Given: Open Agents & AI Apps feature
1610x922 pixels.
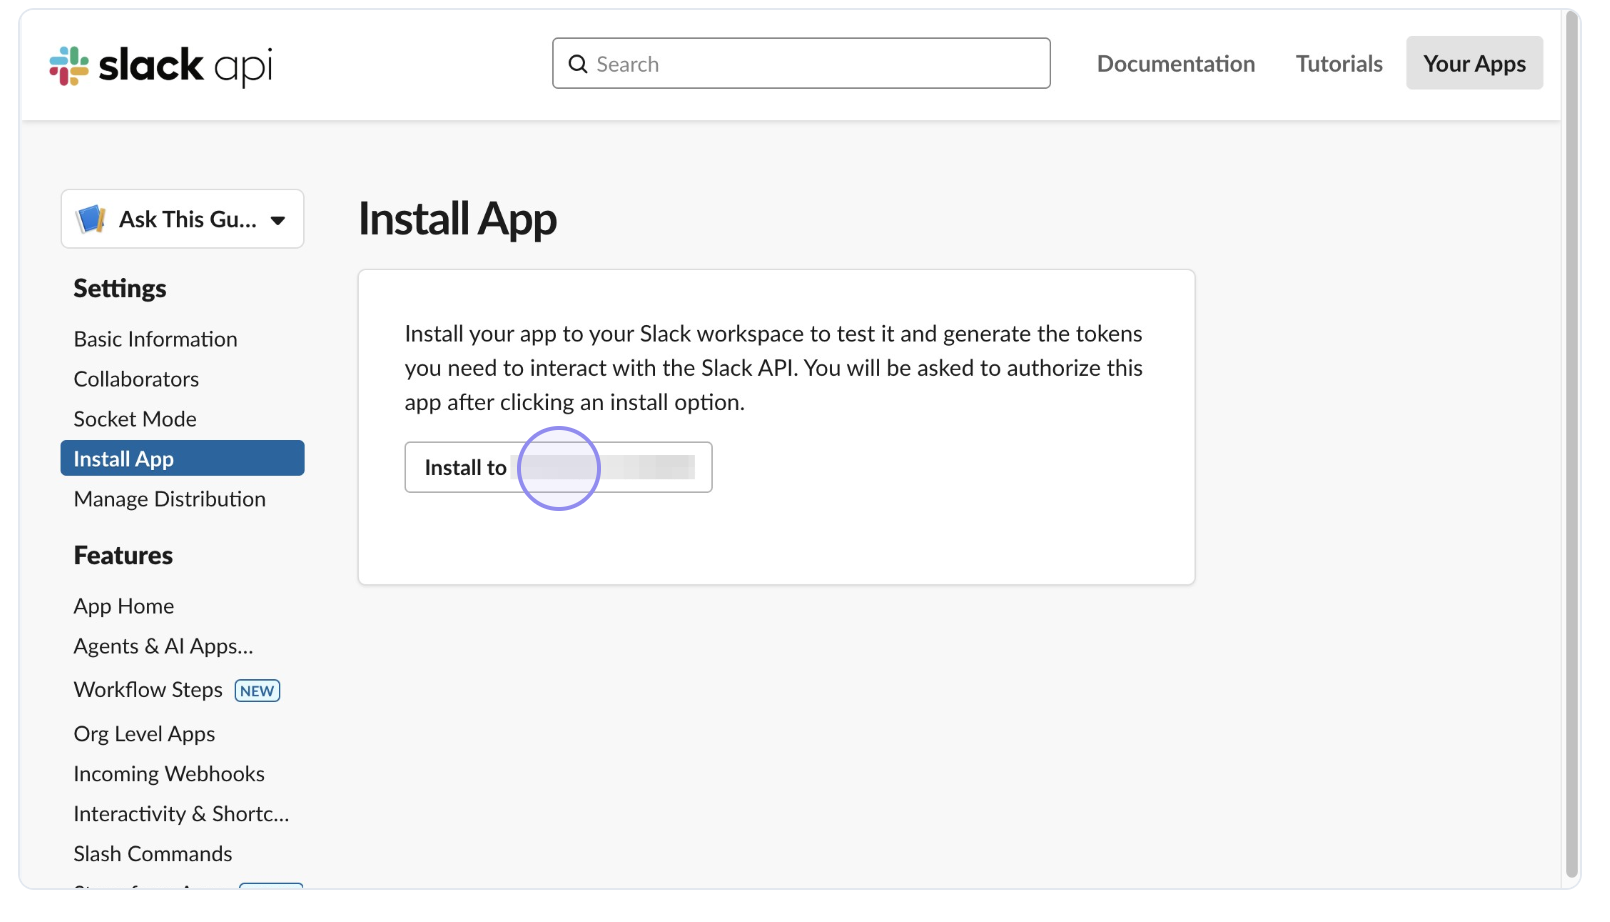Looking at the screenshot, I should click(x=163, y=646).
